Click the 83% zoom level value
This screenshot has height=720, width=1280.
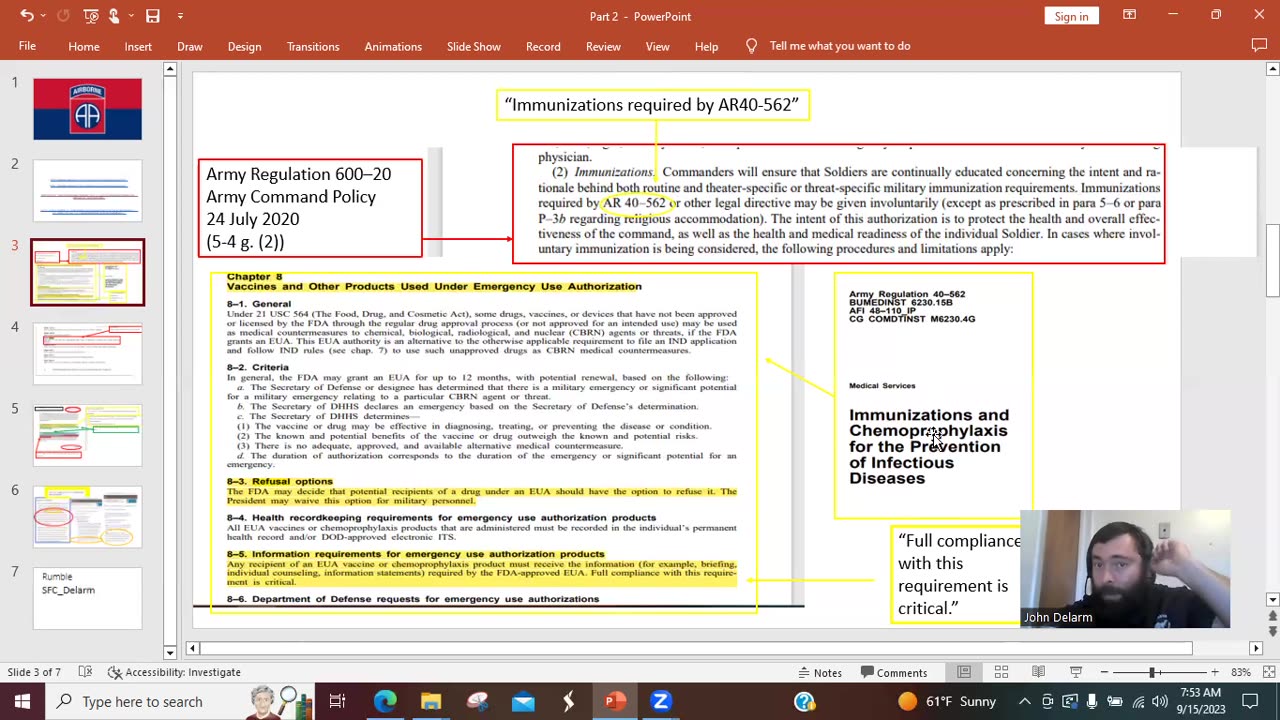[1241, 672]
